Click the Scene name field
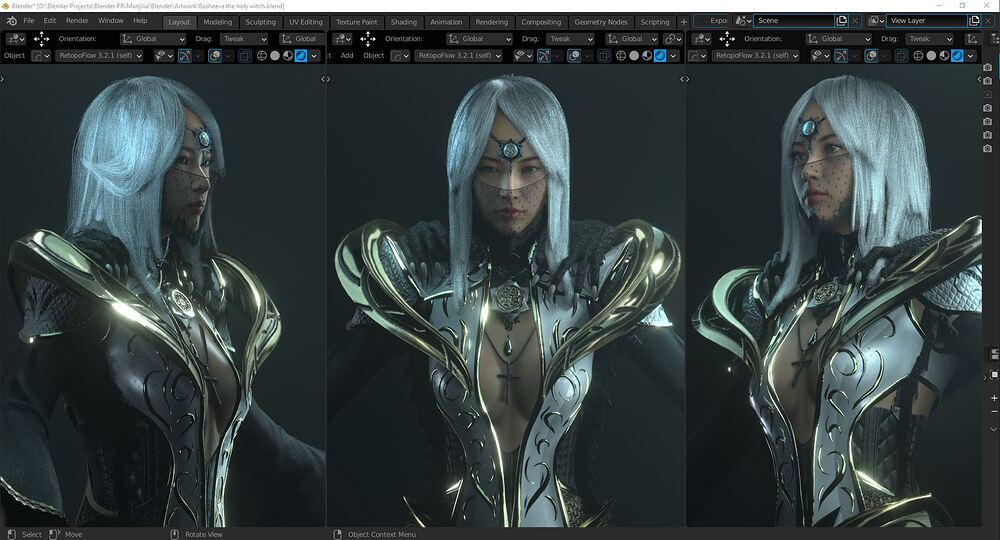 click(x=794, y=20)
